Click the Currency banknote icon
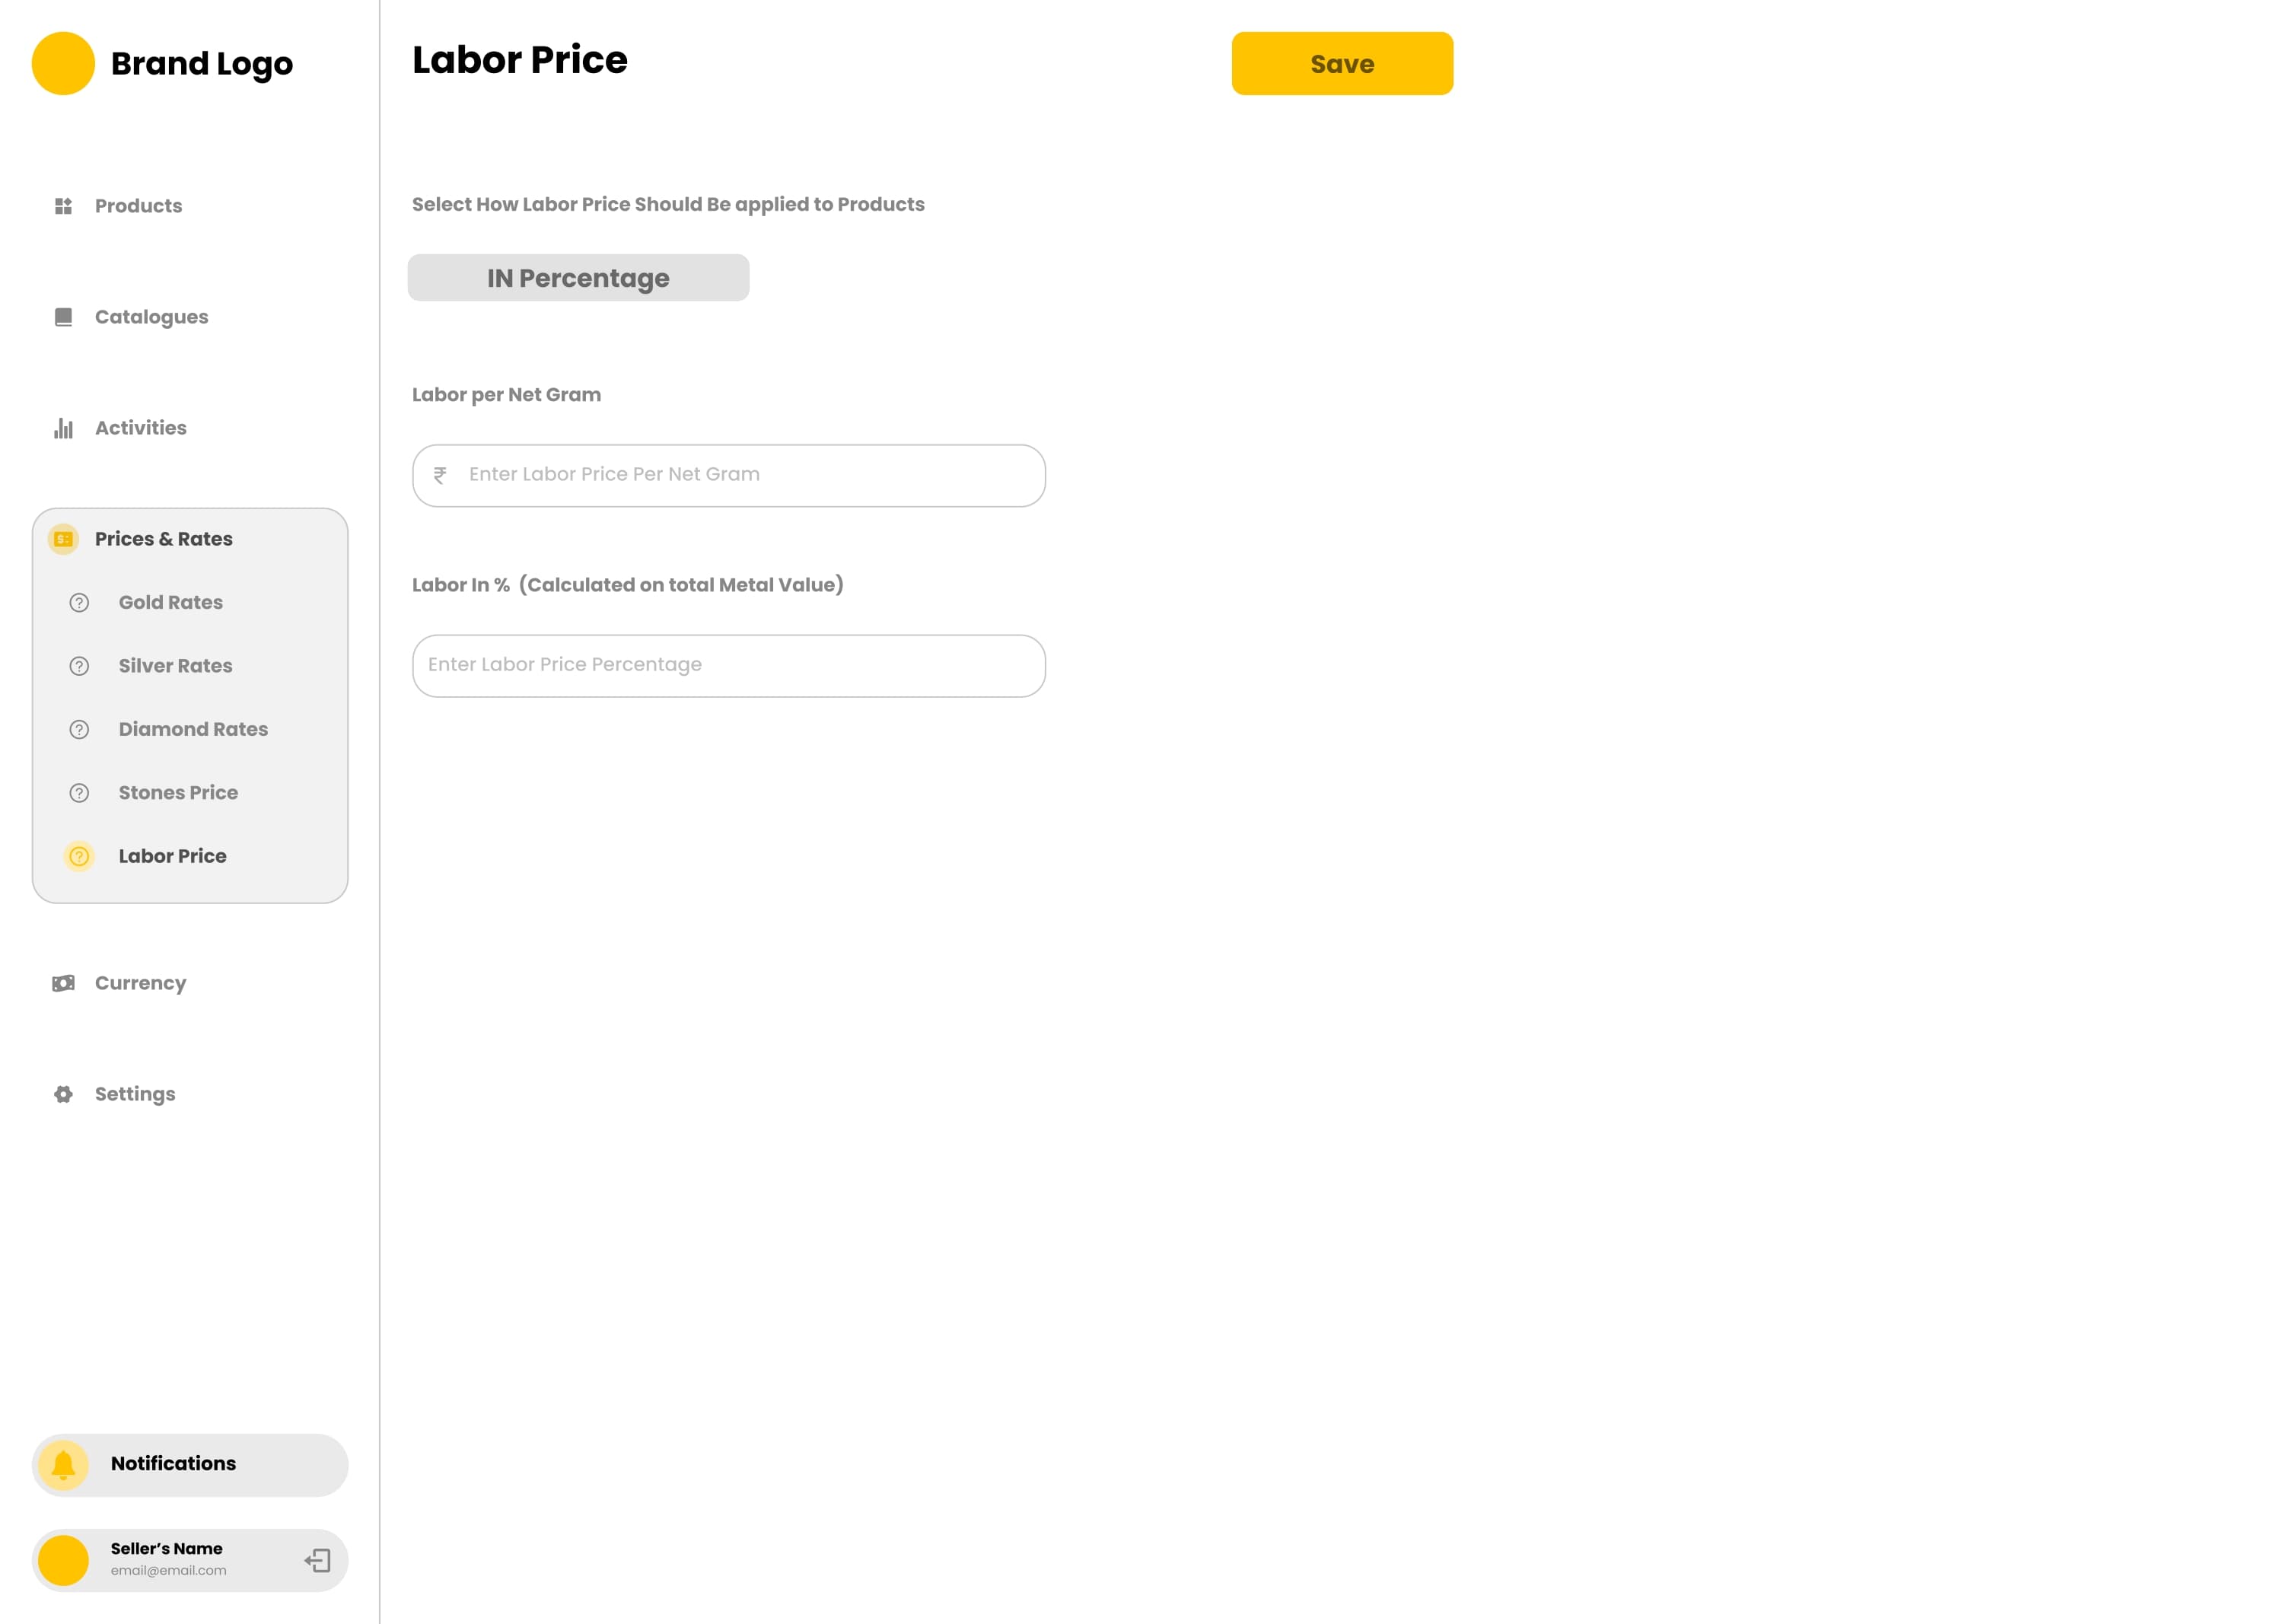2283x1624 pixels. [x=63, y=983]
